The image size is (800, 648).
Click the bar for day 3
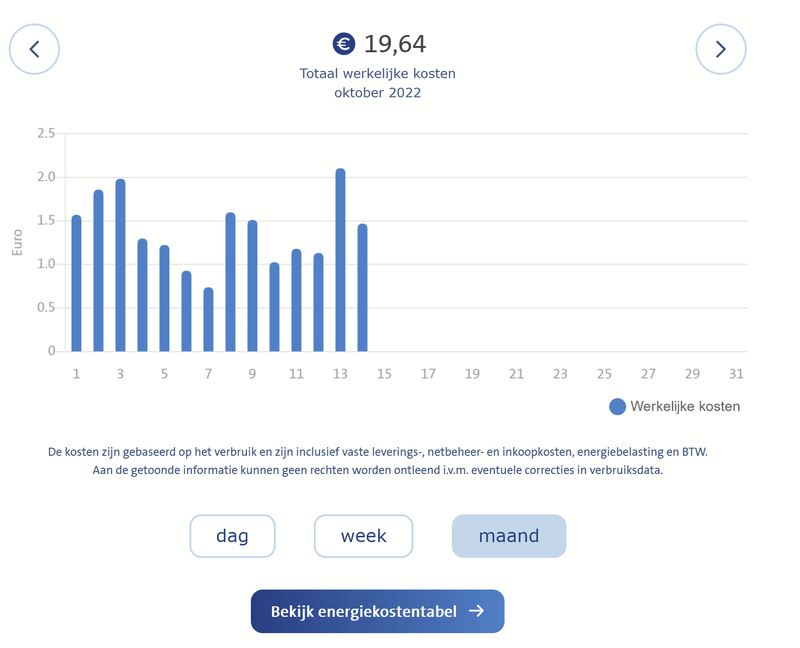tap(120, 266)
